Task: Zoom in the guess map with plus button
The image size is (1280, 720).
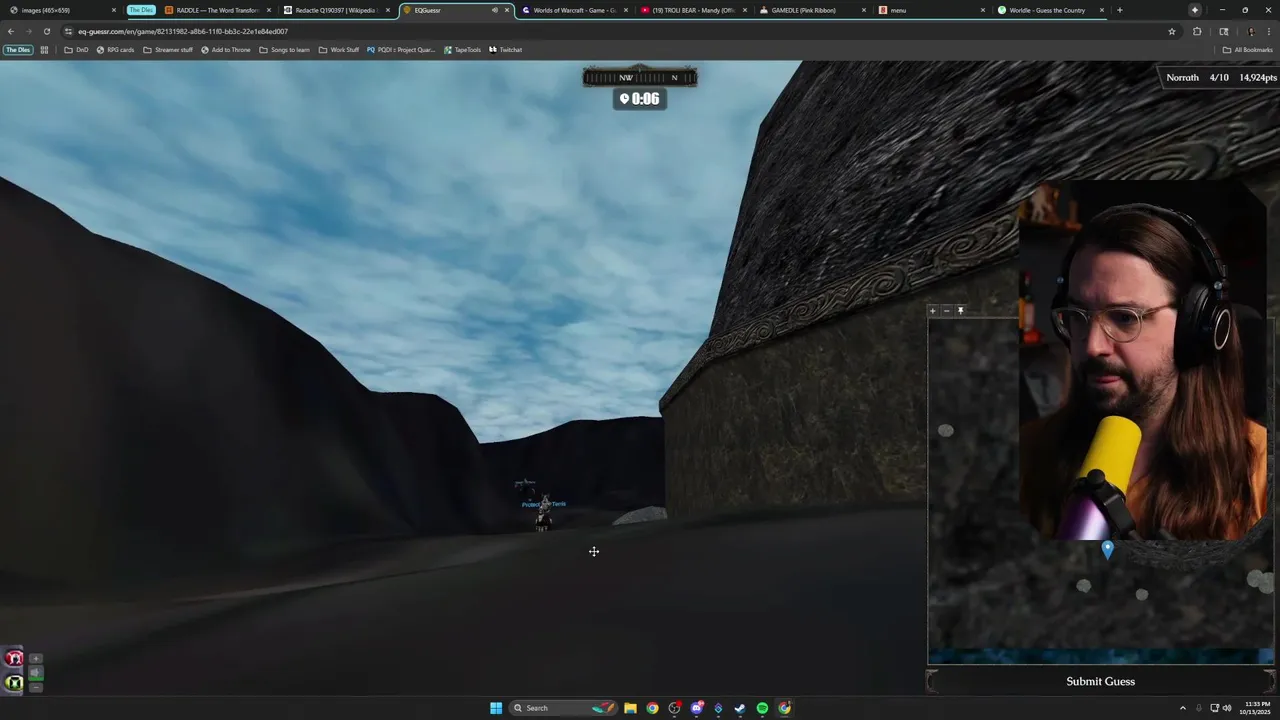Action: point(933,311)
